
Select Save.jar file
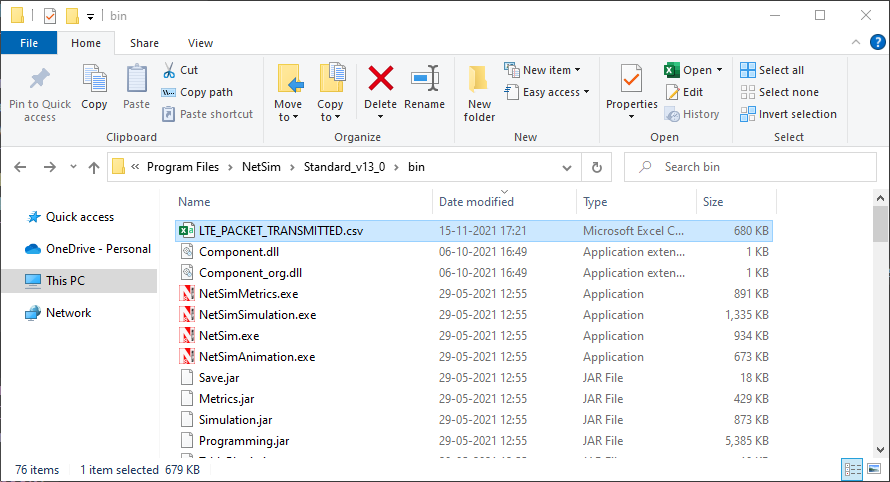pyautogui.click(x=474, y=378)
